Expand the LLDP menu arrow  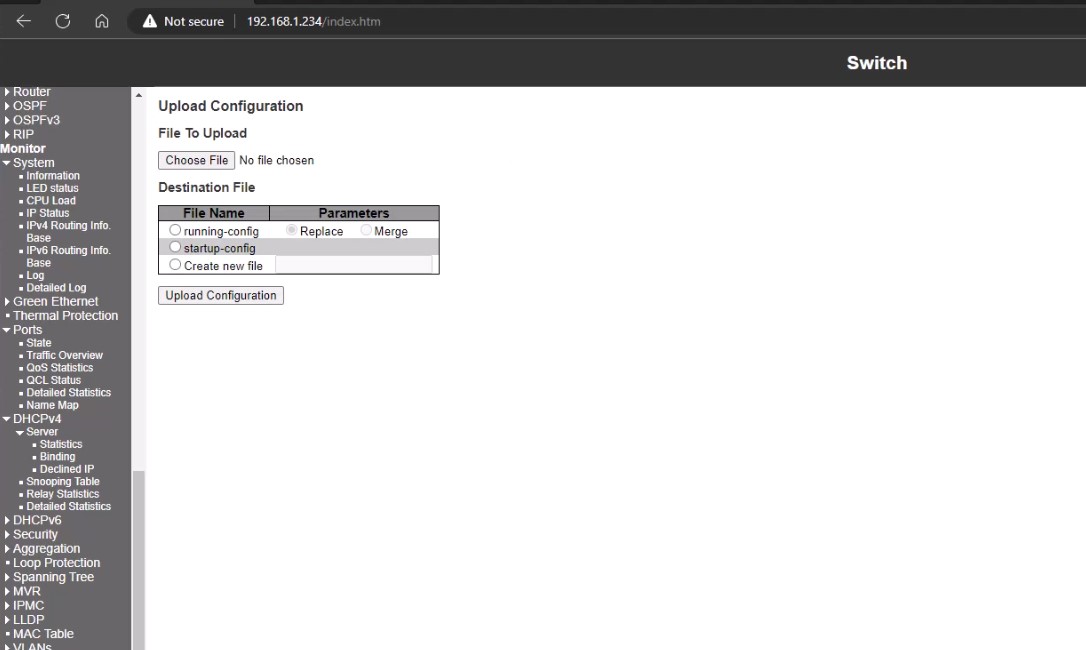tap(7, 620)
